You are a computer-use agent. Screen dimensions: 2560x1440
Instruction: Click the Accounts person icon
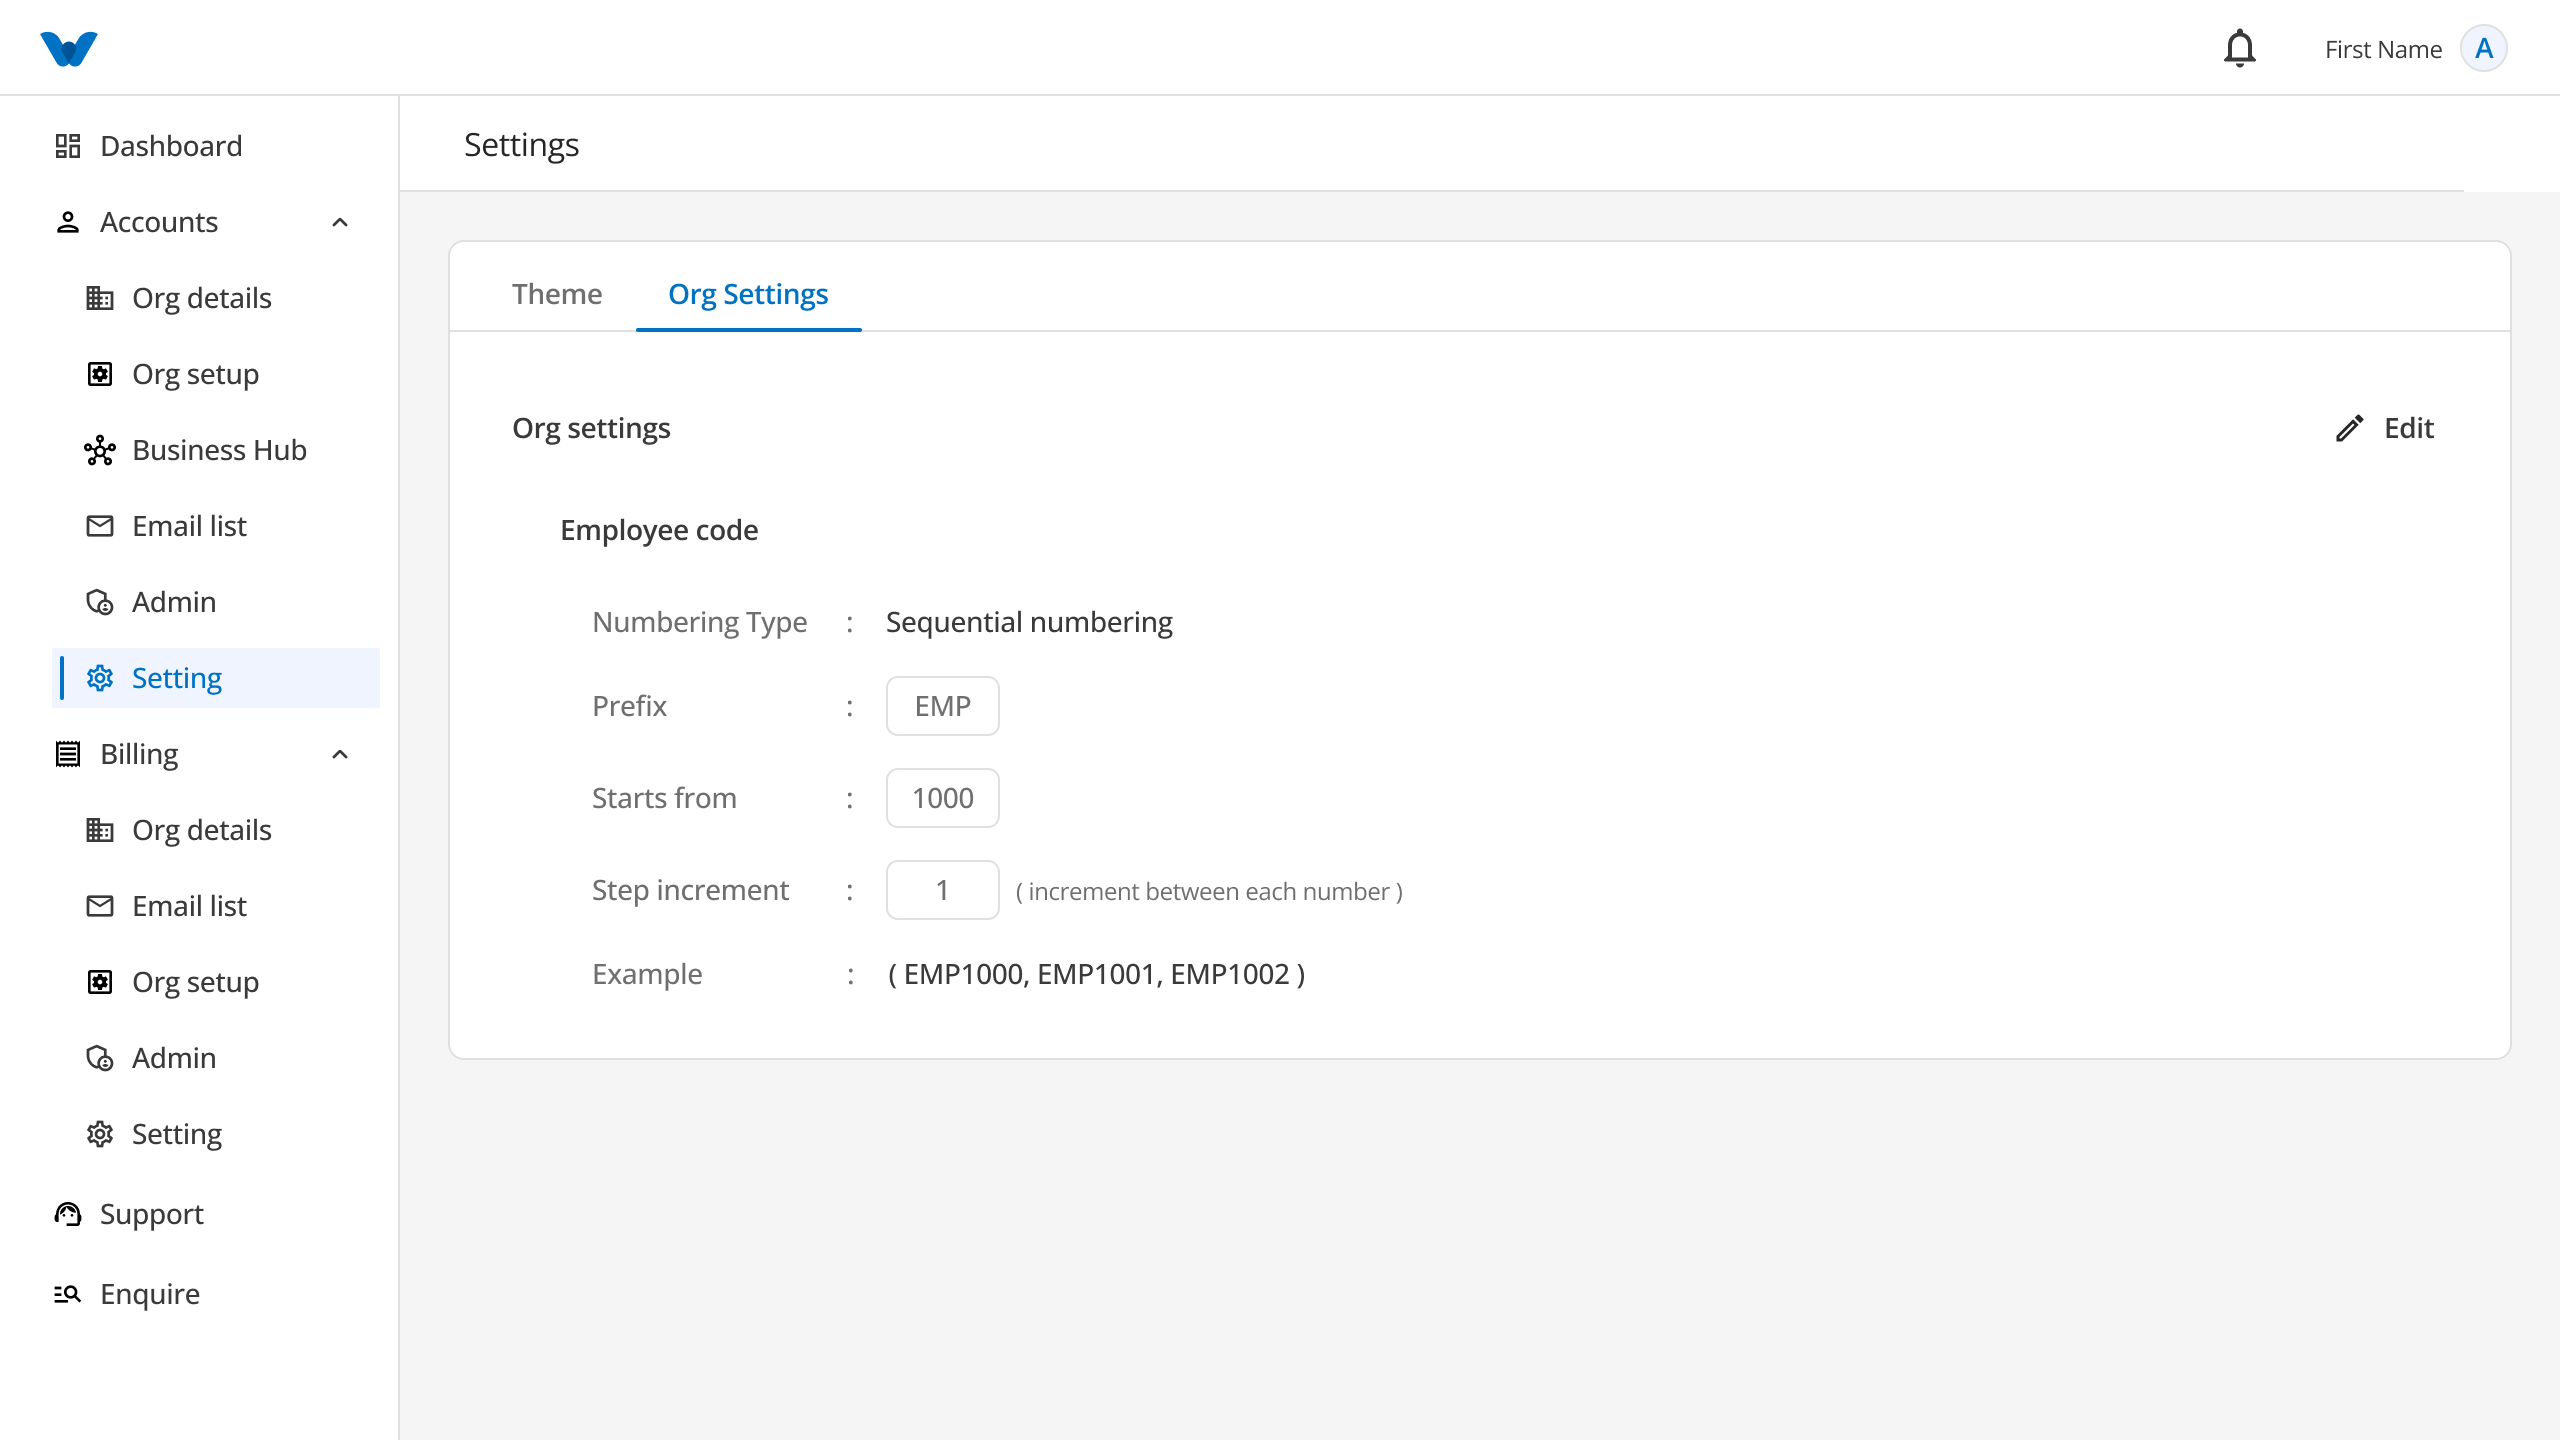pyautogui.click(x=68, y=222)
